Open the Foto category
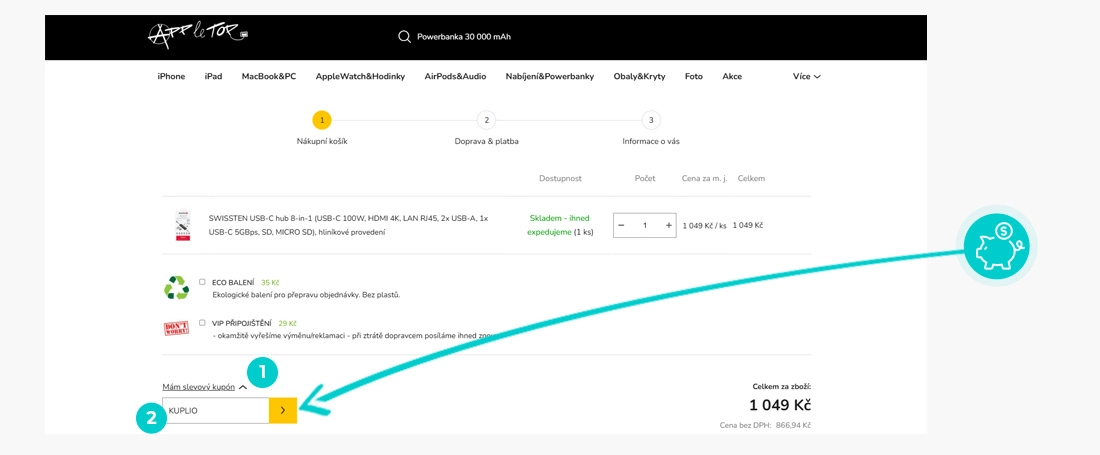This screenshot has width=1100, height=455. pos(694,76)
